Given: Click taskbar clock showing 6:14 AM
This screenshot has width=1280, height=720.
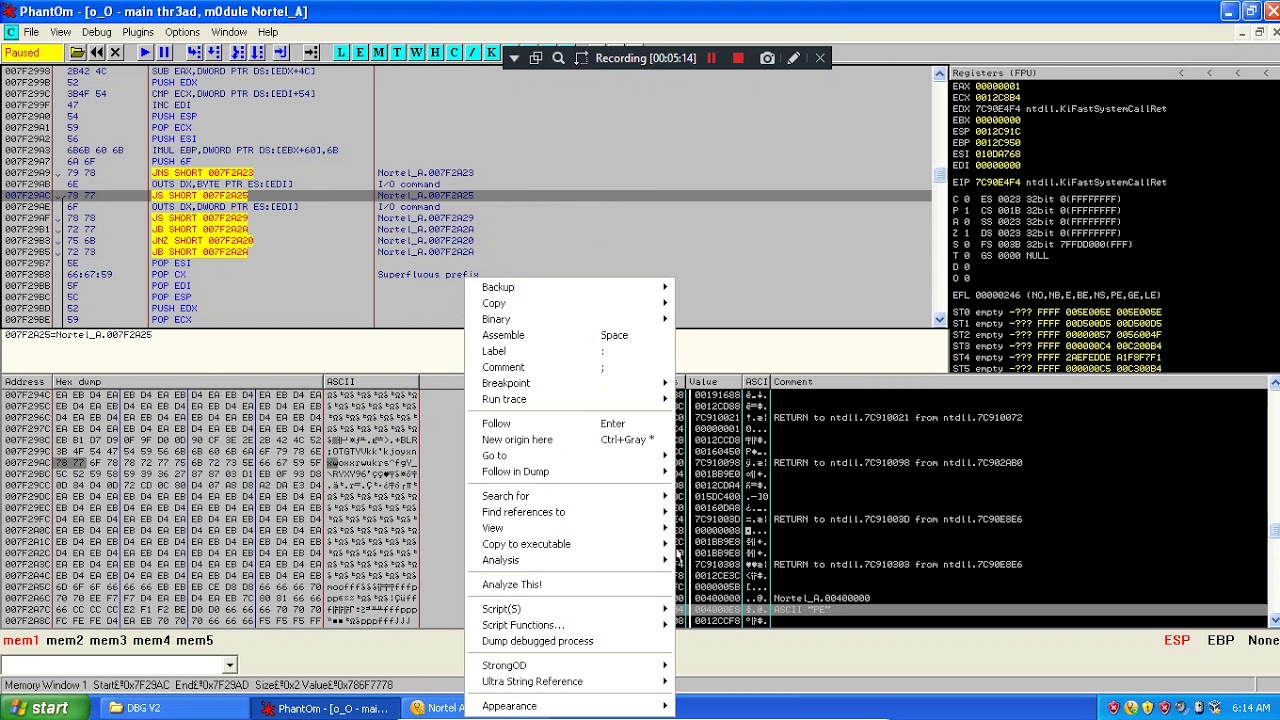Looking at the screenshot, I should click(1250, 708).
